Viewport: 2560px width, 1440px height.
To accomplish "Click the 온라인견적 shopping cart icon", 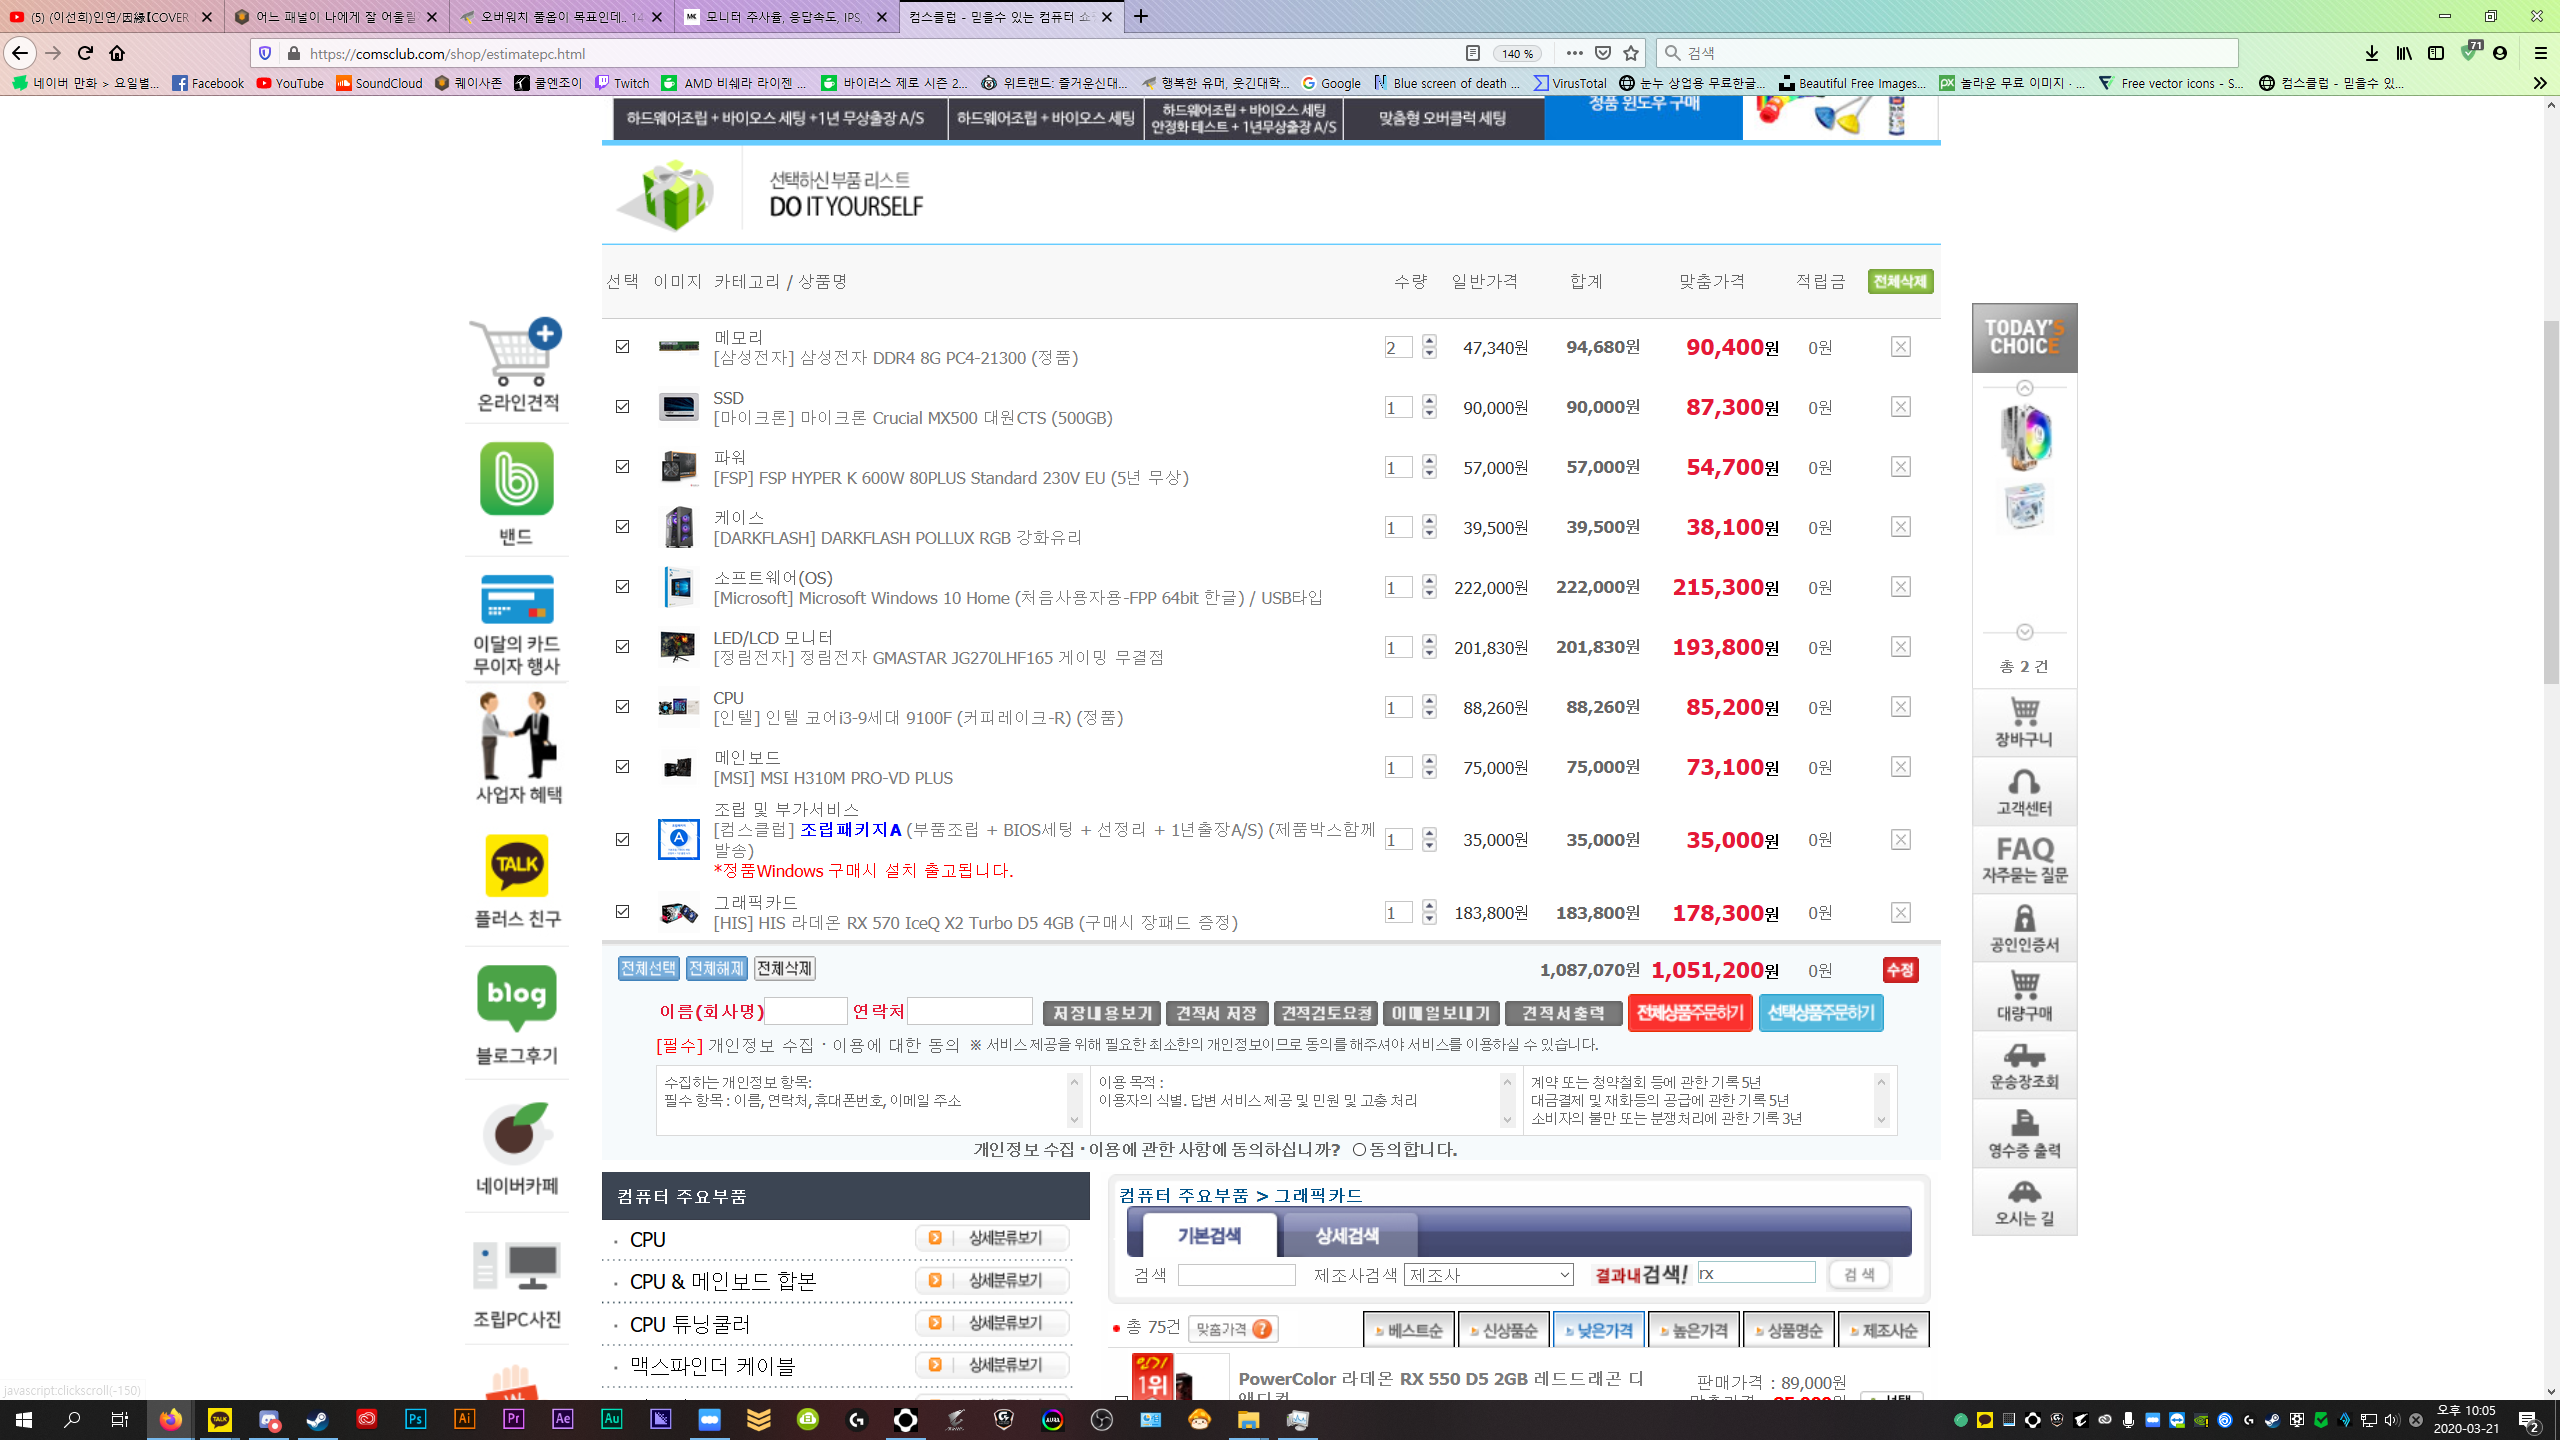I will click(516, 353).
